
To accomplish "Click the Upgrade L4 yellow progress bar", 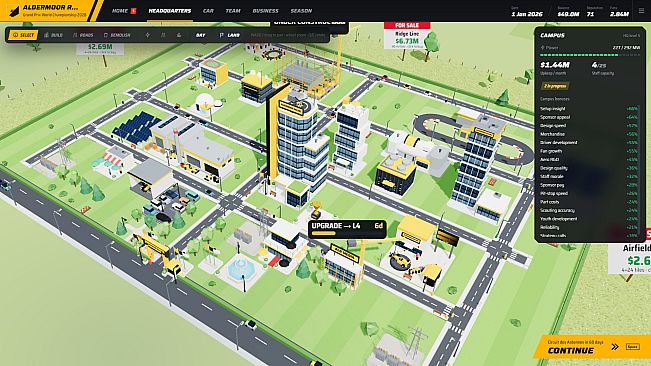I will pyautogui.click(x=323, y=234).
